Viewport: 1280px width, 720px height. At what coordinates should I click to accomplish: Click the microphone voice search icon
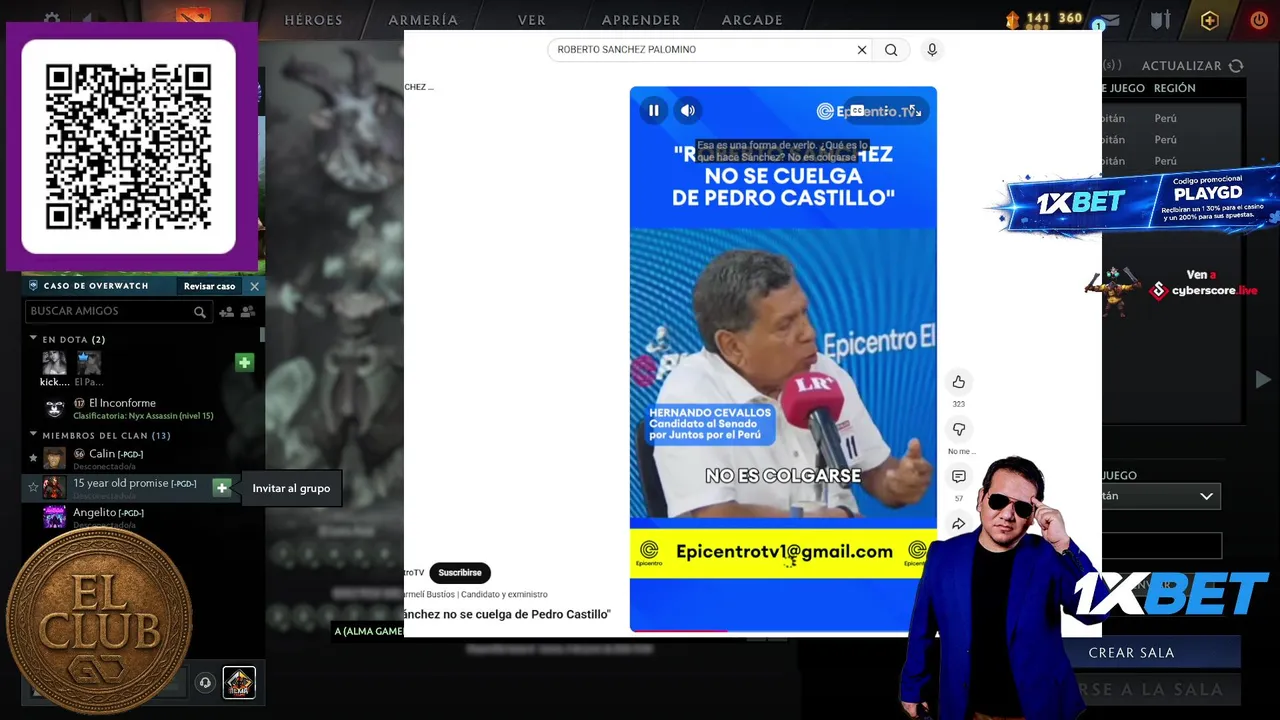(932, 50)
